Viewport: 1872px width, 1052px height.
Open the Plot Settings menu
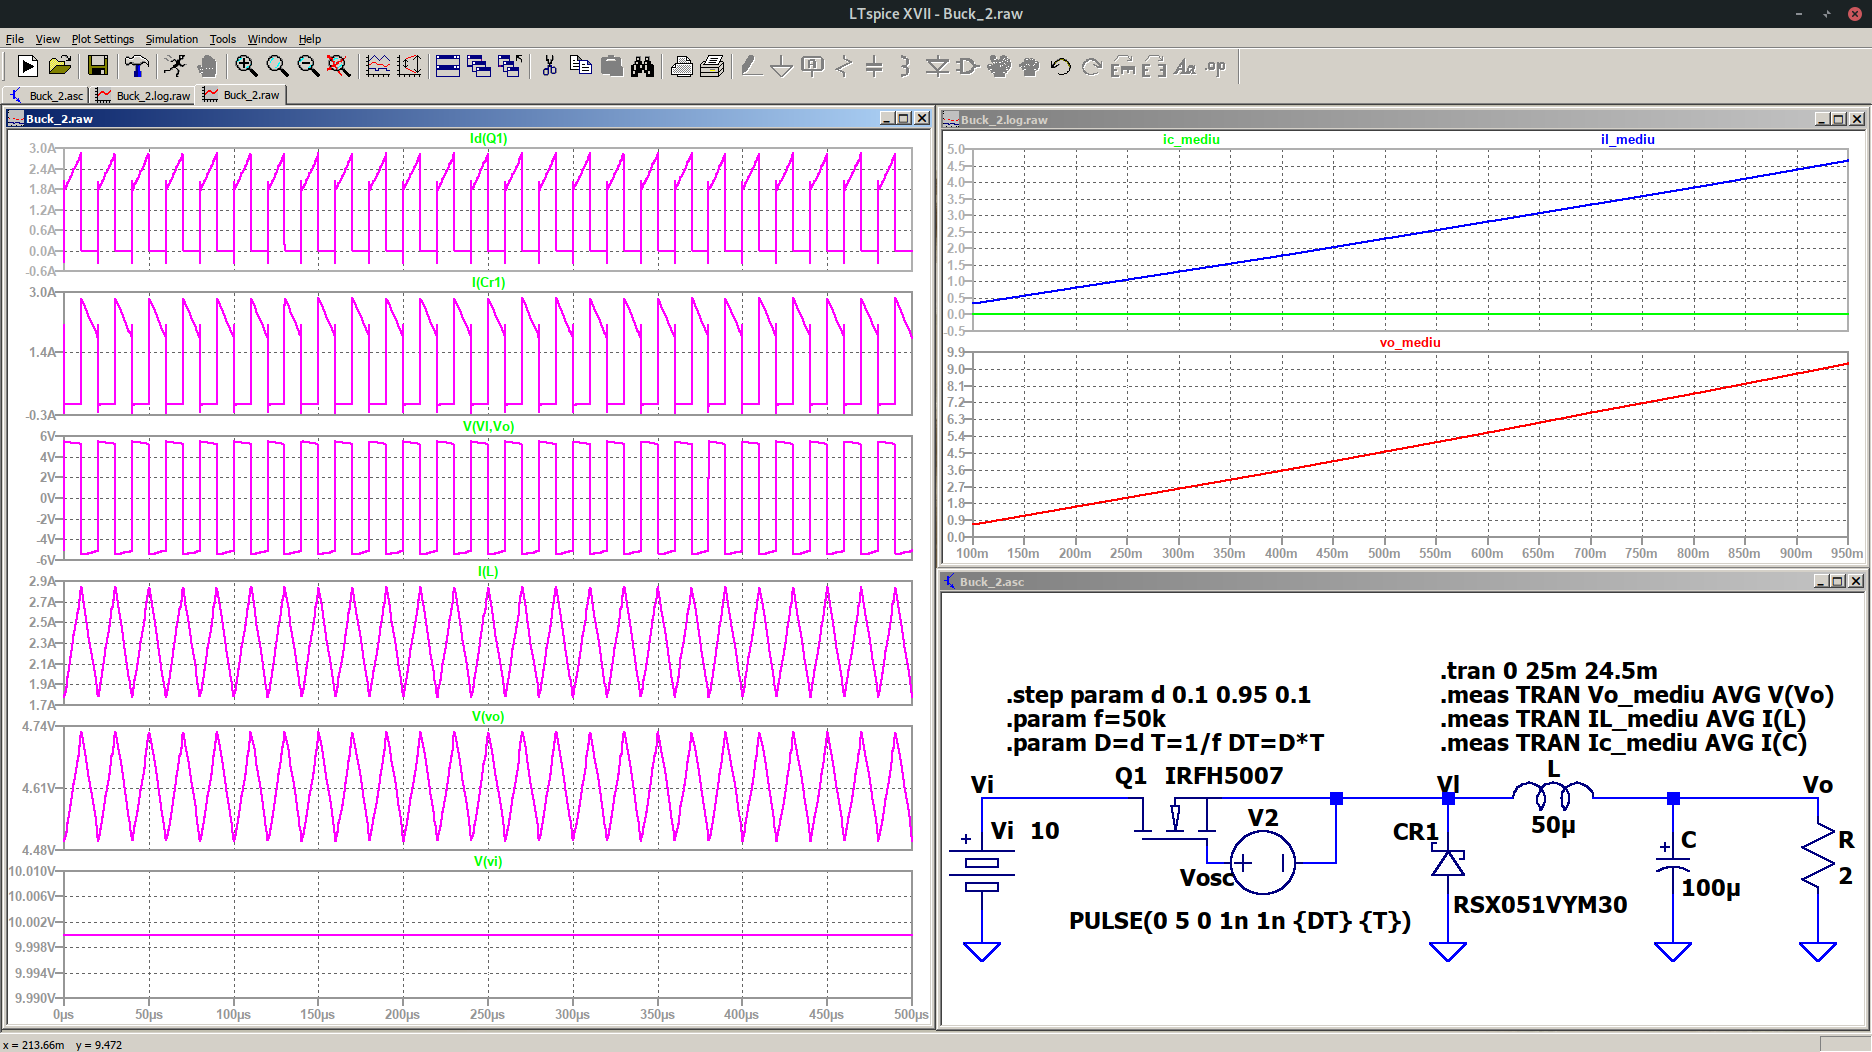coord(103,39)
